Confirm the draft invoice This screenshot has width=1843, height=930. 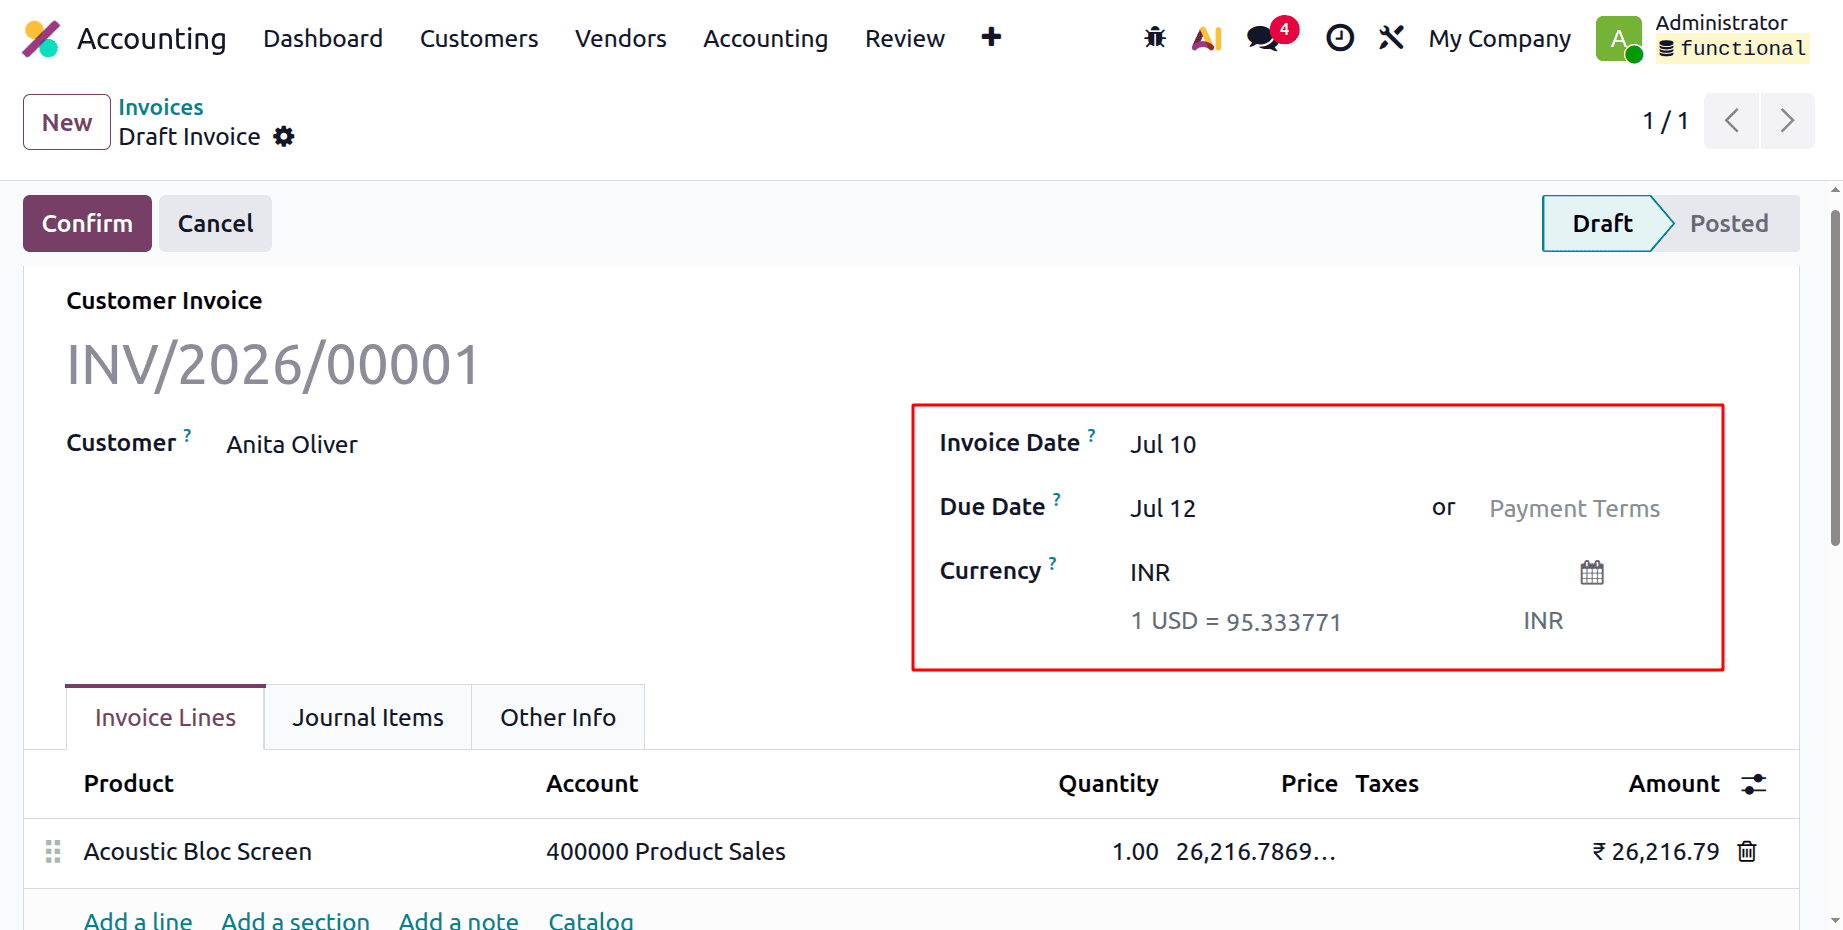click(x=87, y=223)
